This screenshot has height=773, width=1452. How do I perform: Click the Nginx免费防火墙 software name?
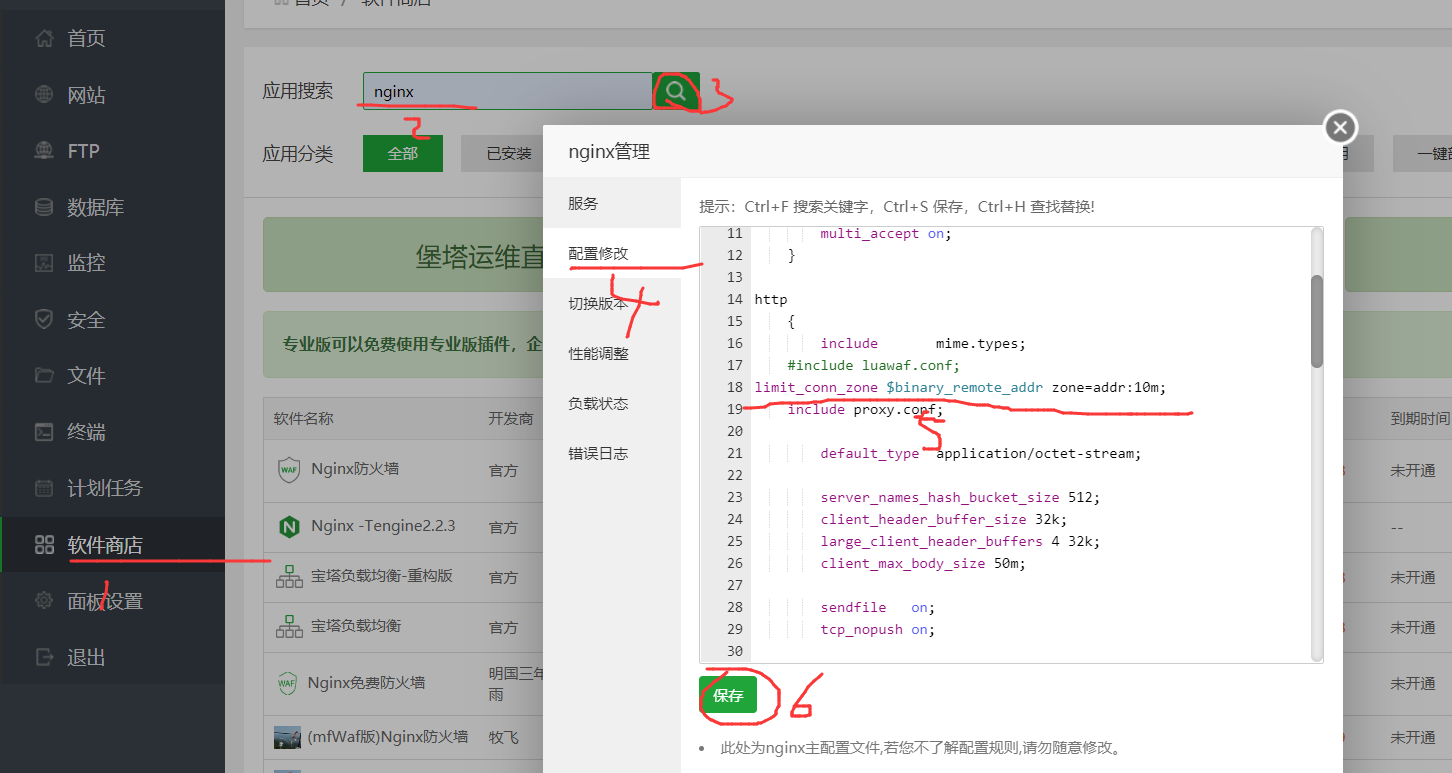(x=366, y=683)
